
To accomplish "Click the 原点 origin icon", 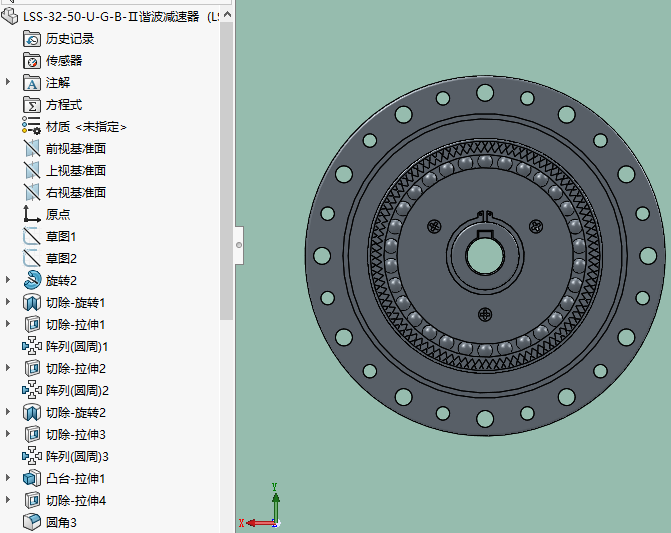I will (32, 214).
